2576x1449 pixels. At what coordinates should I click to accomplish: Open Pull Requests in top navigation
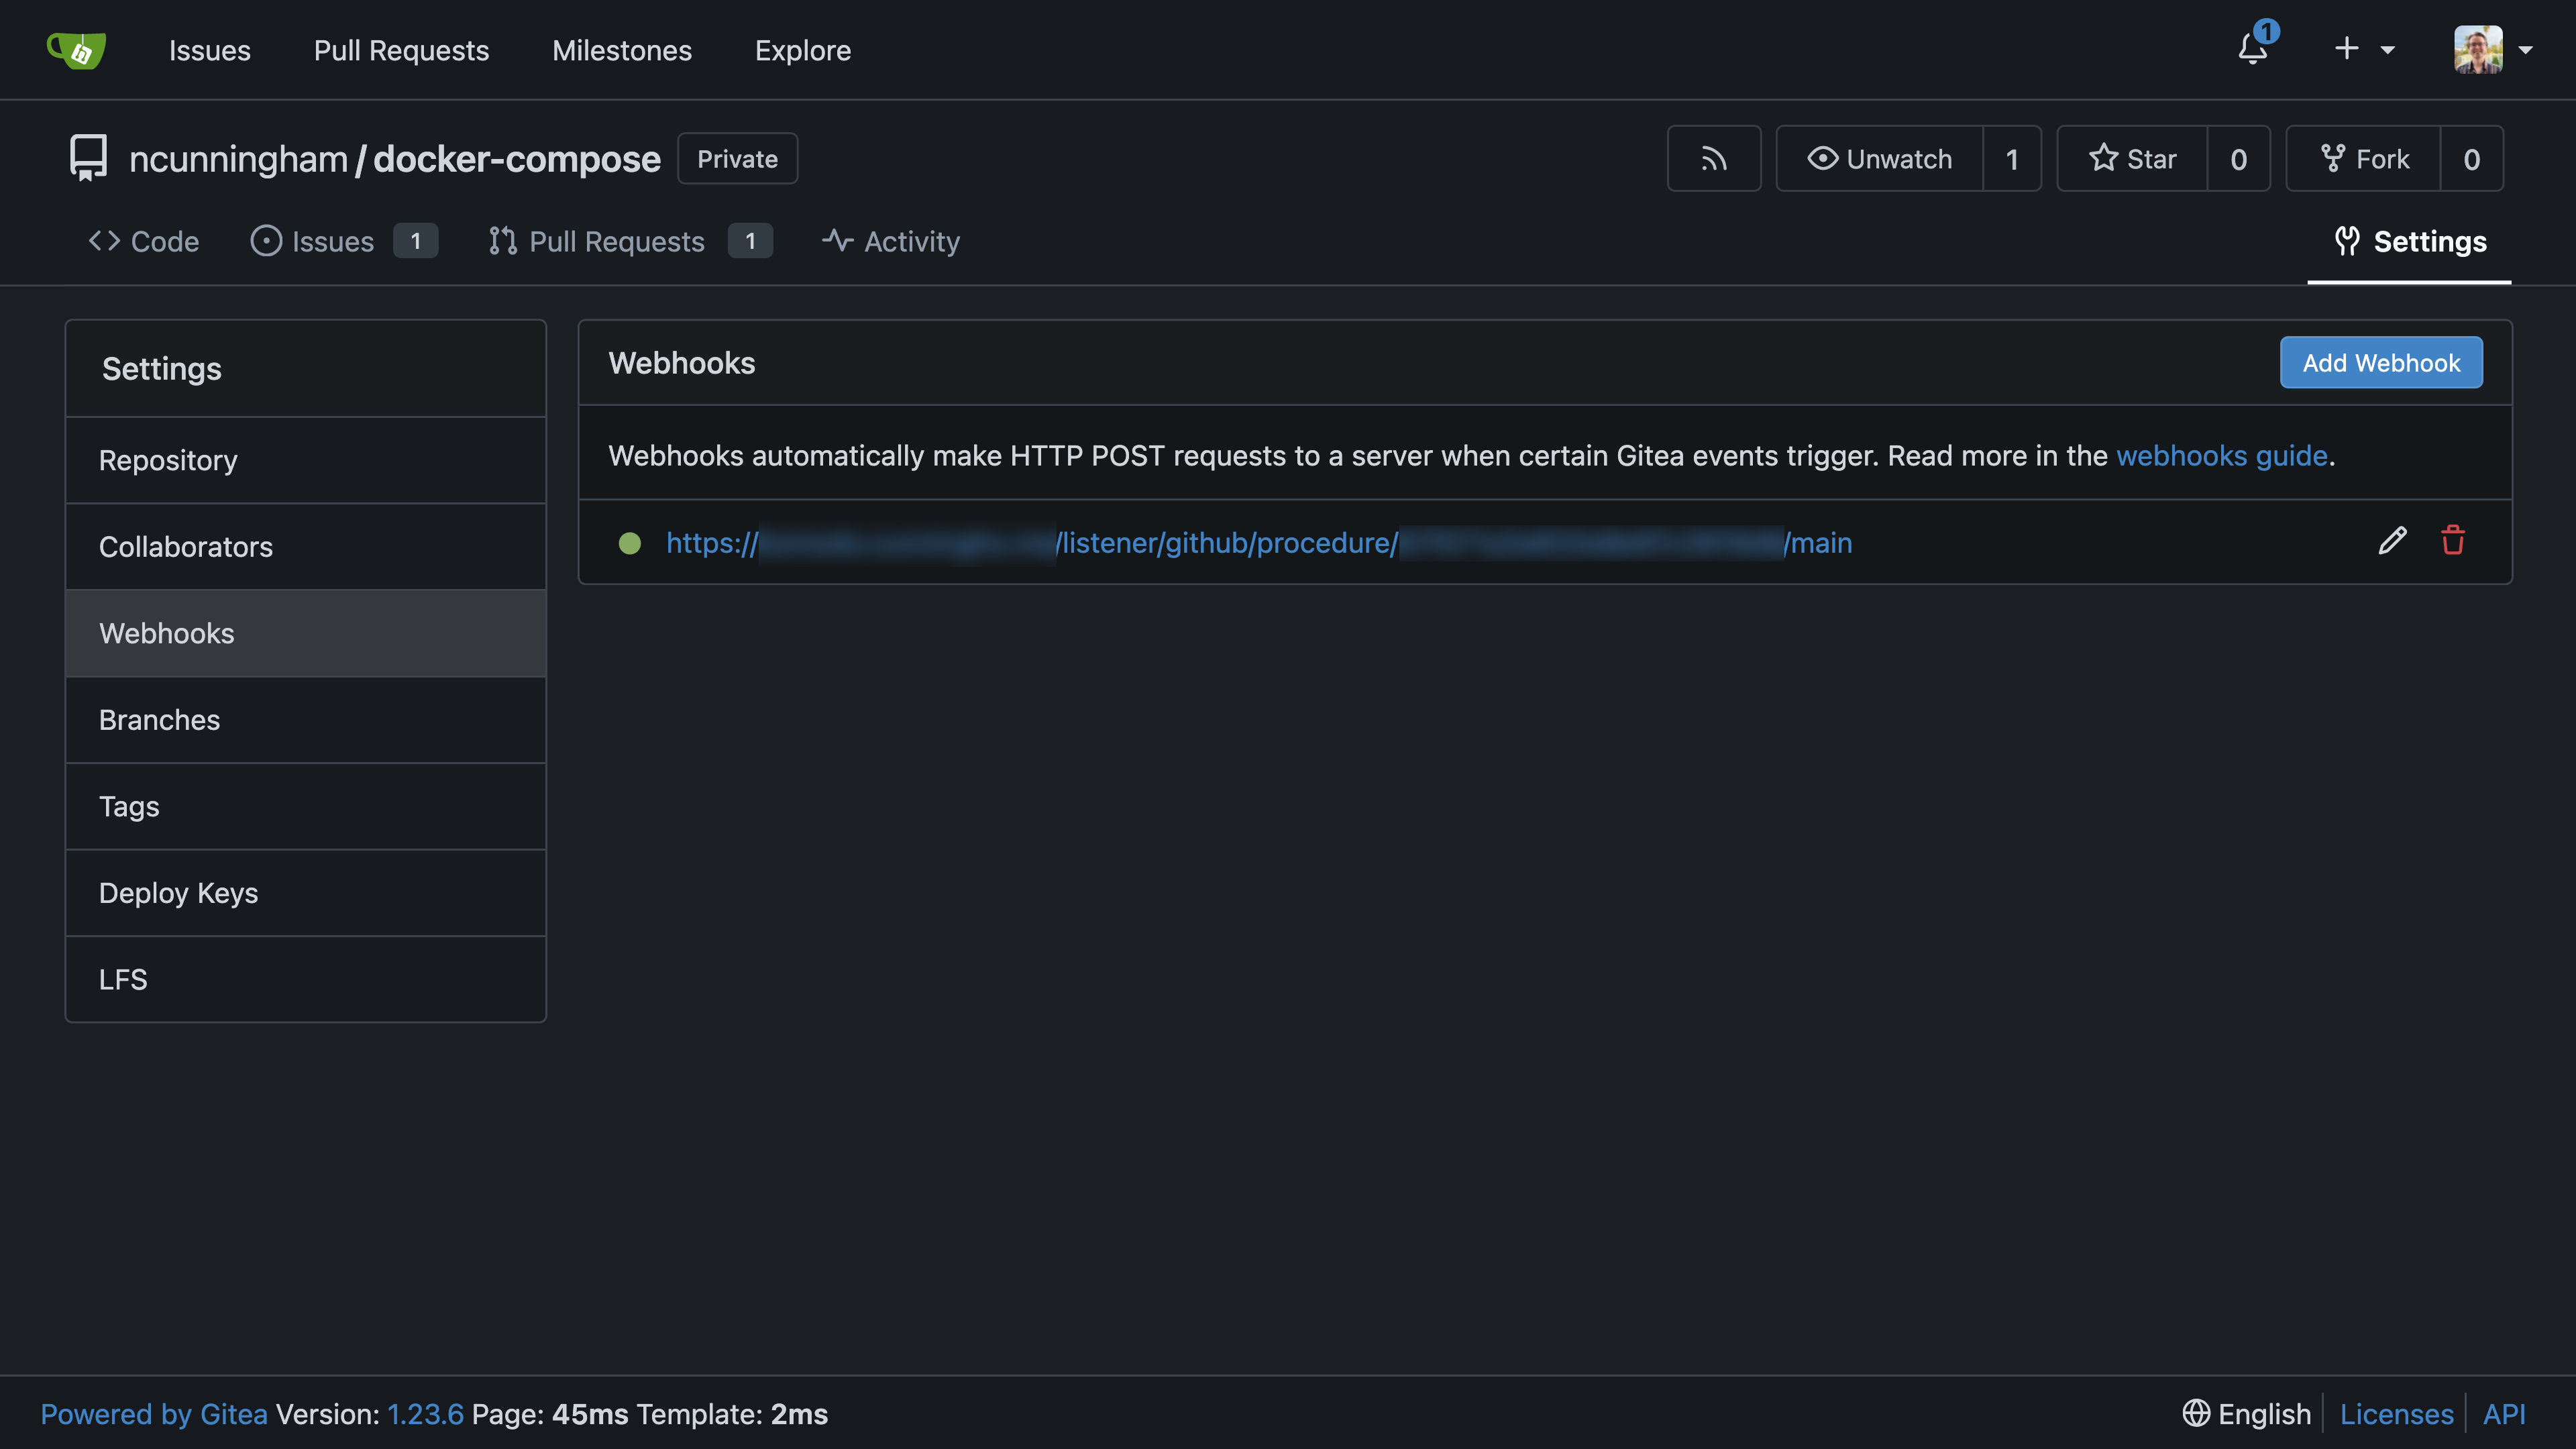point(401,50)
